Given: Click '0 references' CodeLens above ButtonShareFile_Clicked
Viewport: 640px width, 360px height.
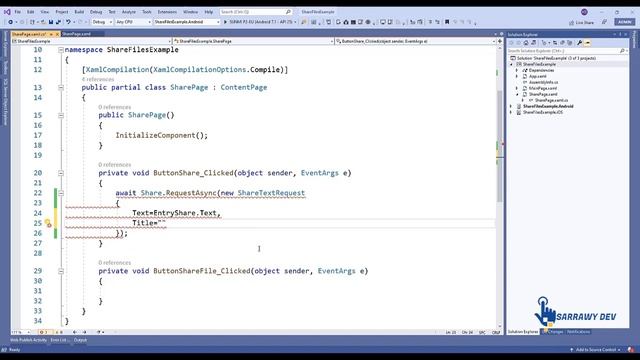Looking at the screenshot, I should 115,262.
